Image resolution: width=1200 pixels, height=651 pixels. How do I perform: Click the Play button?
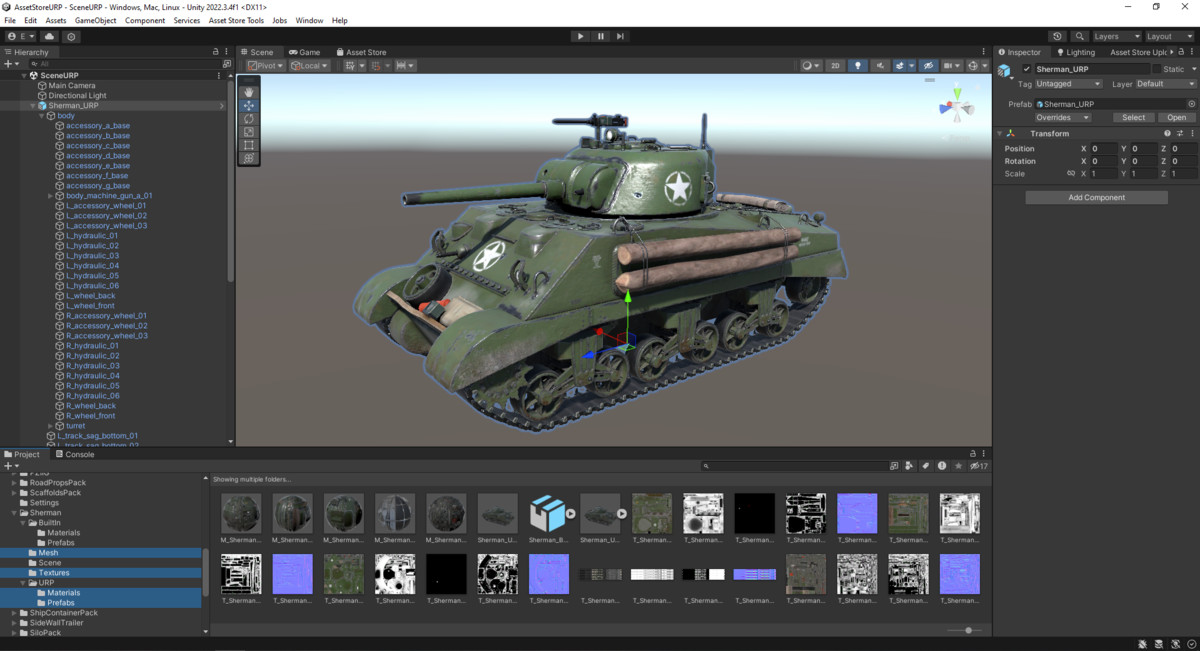580,36
